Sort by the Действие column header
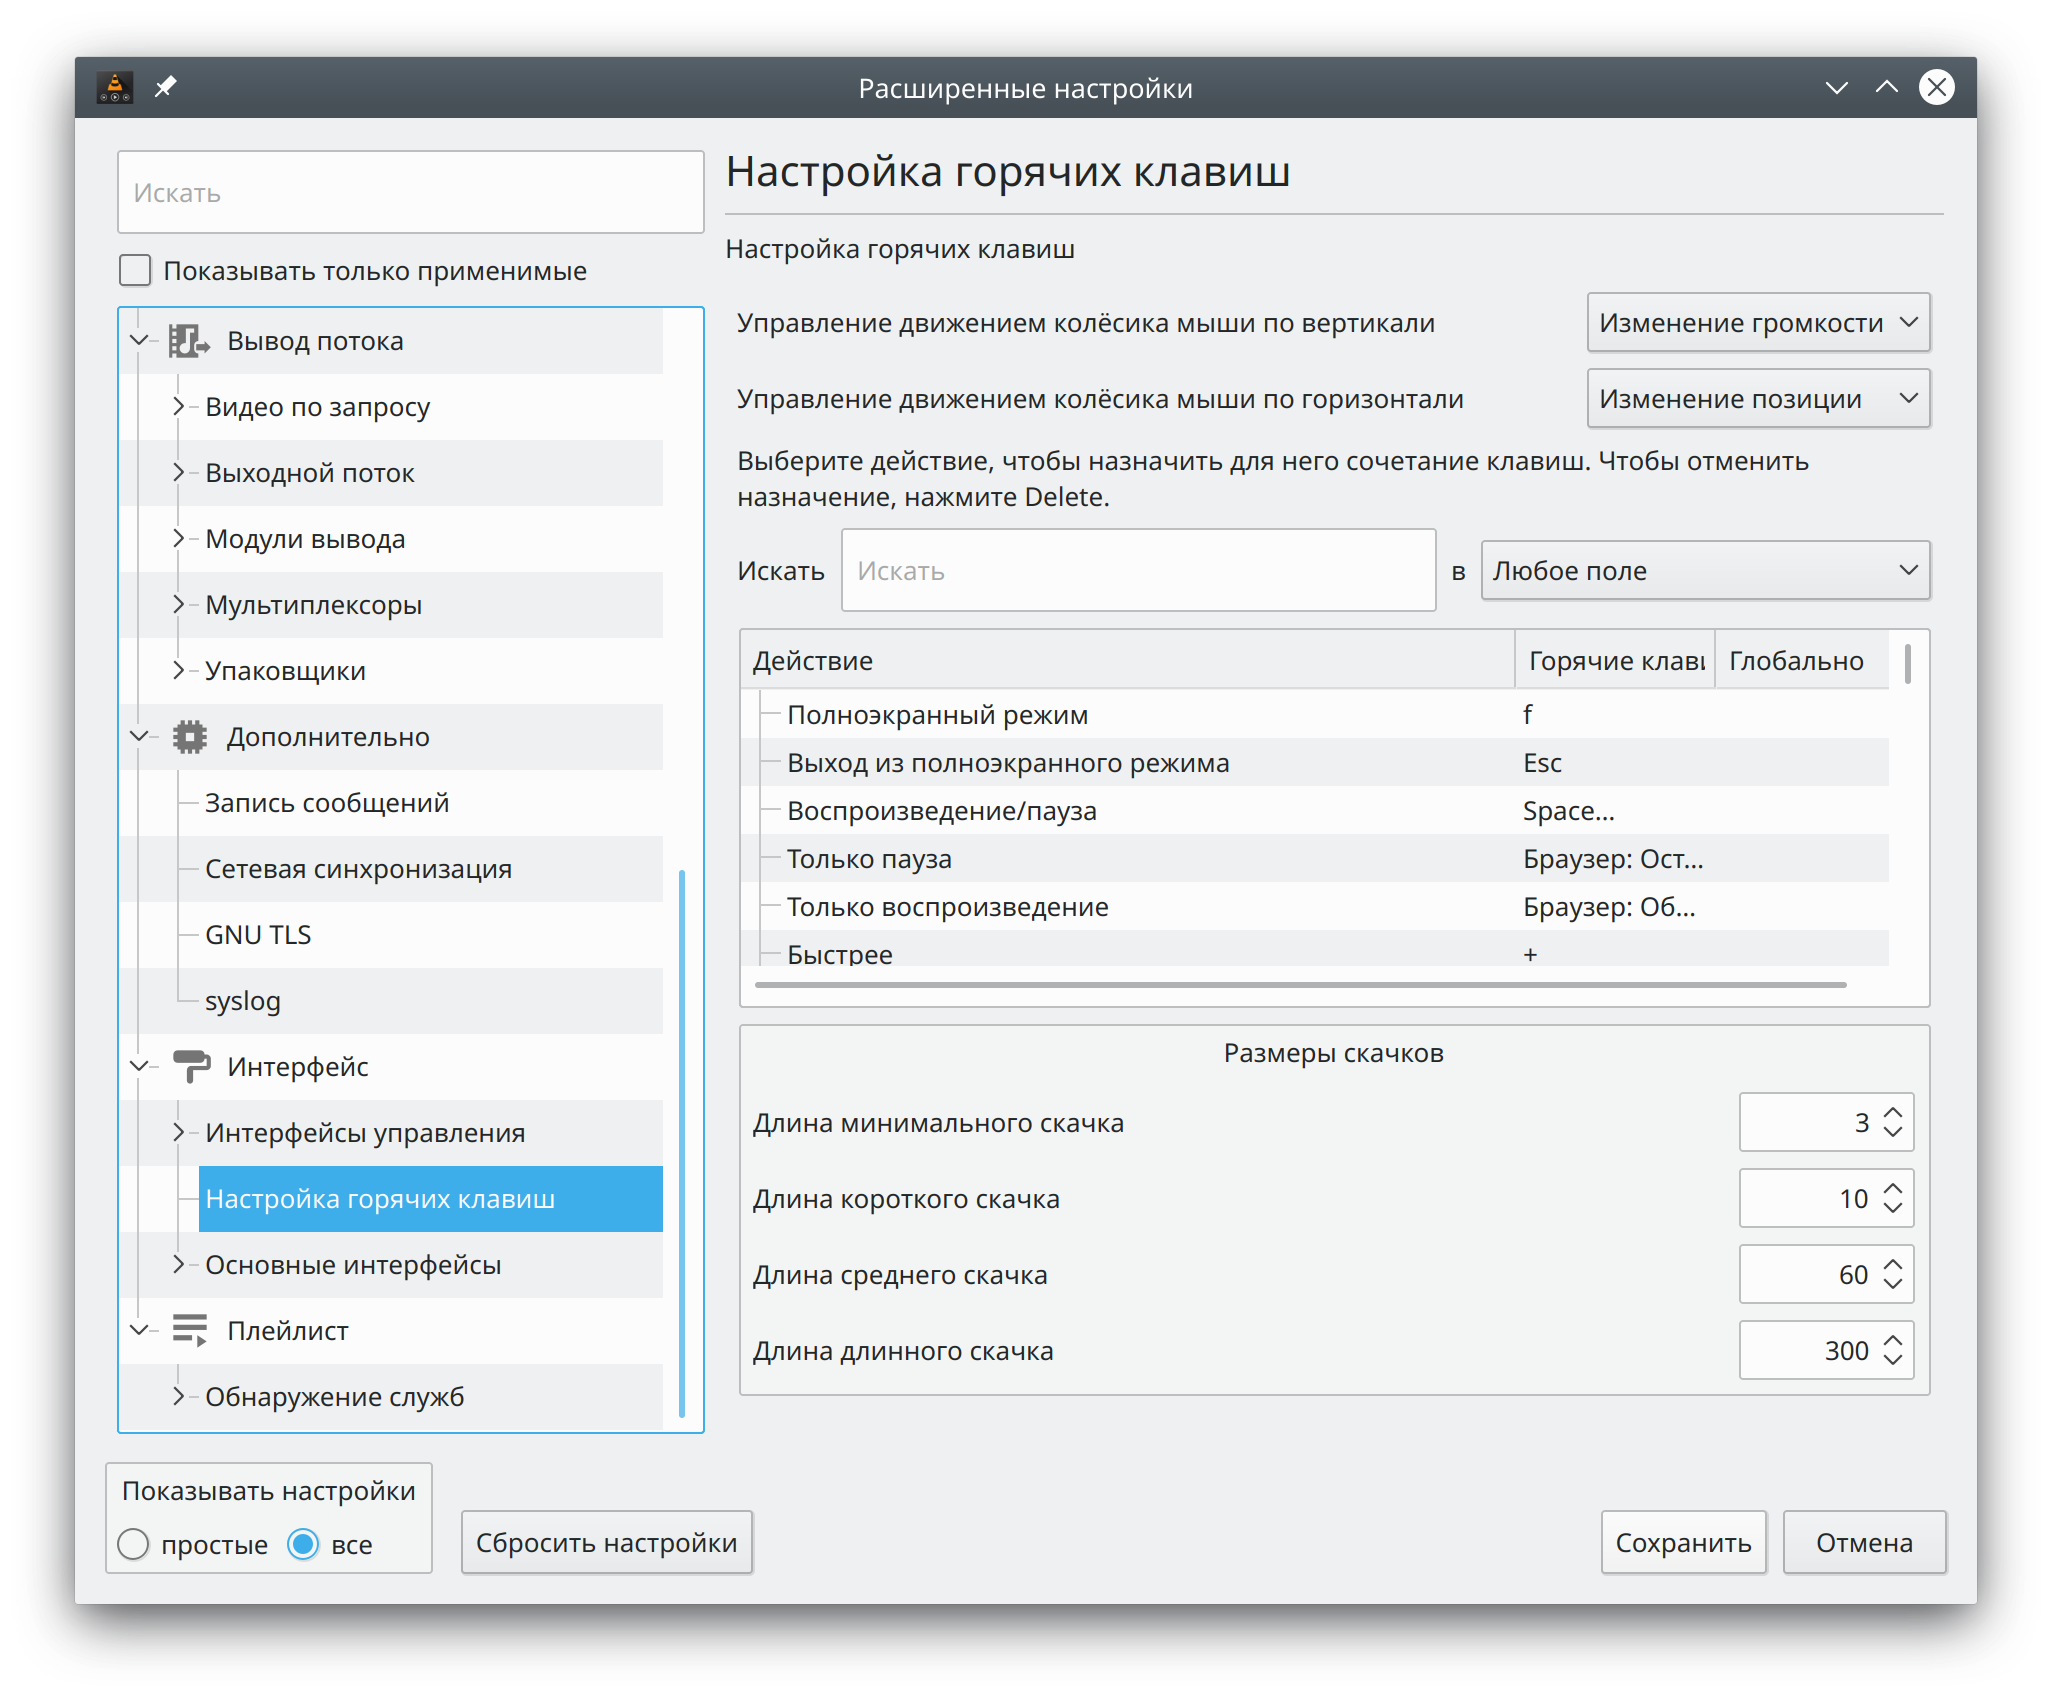This screenshot has height=1697, width=2052. (x=1128, y=661)
